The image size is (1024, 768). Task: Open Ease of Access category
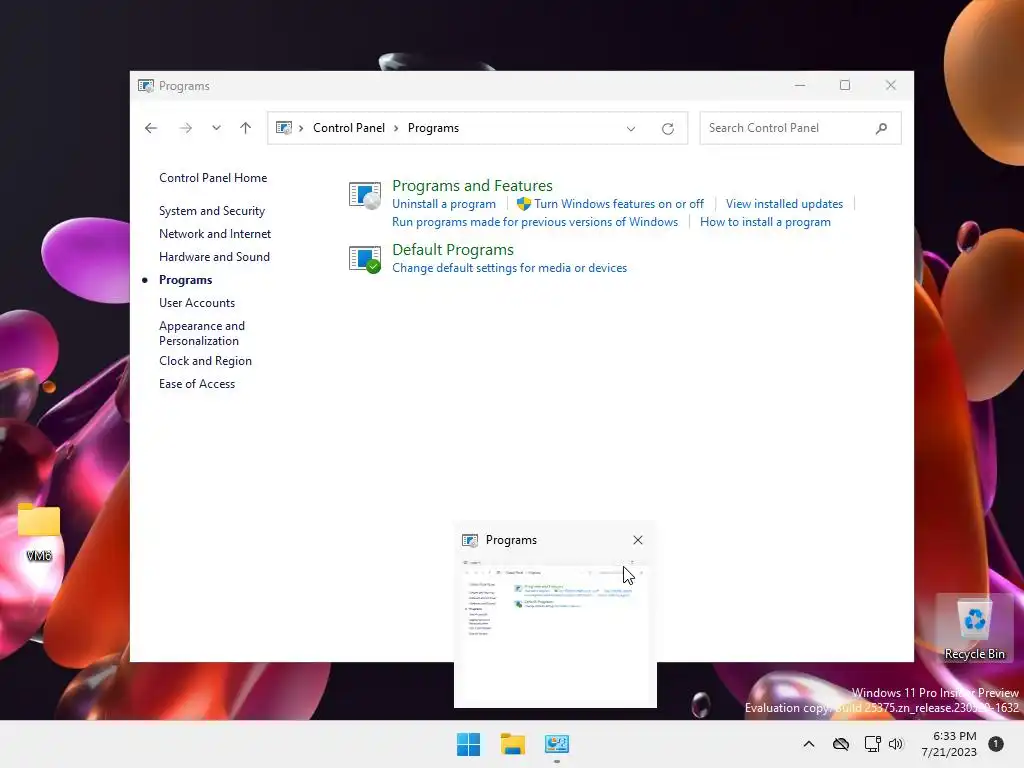[197, 384]
